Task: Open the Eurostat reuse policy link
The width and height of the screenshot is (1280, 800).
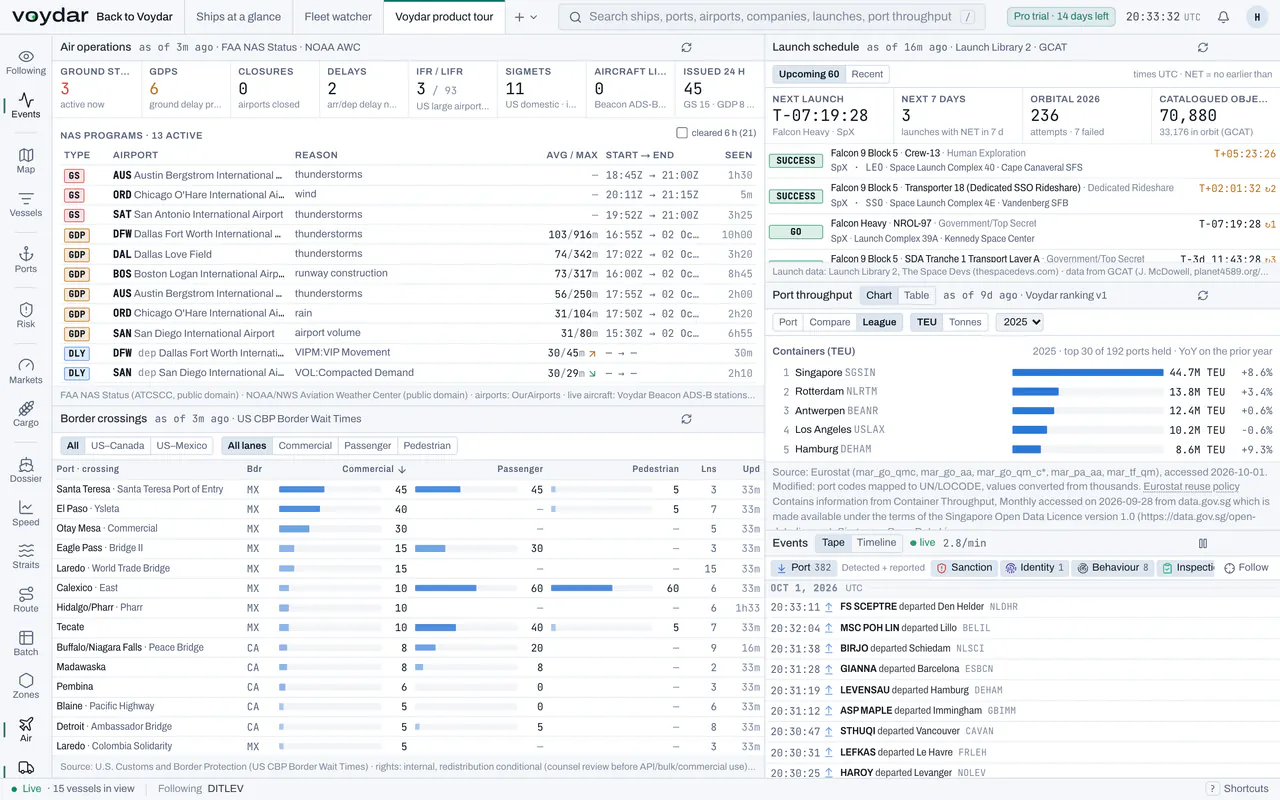Action: pyautogui.click(x=1191, y=486)
